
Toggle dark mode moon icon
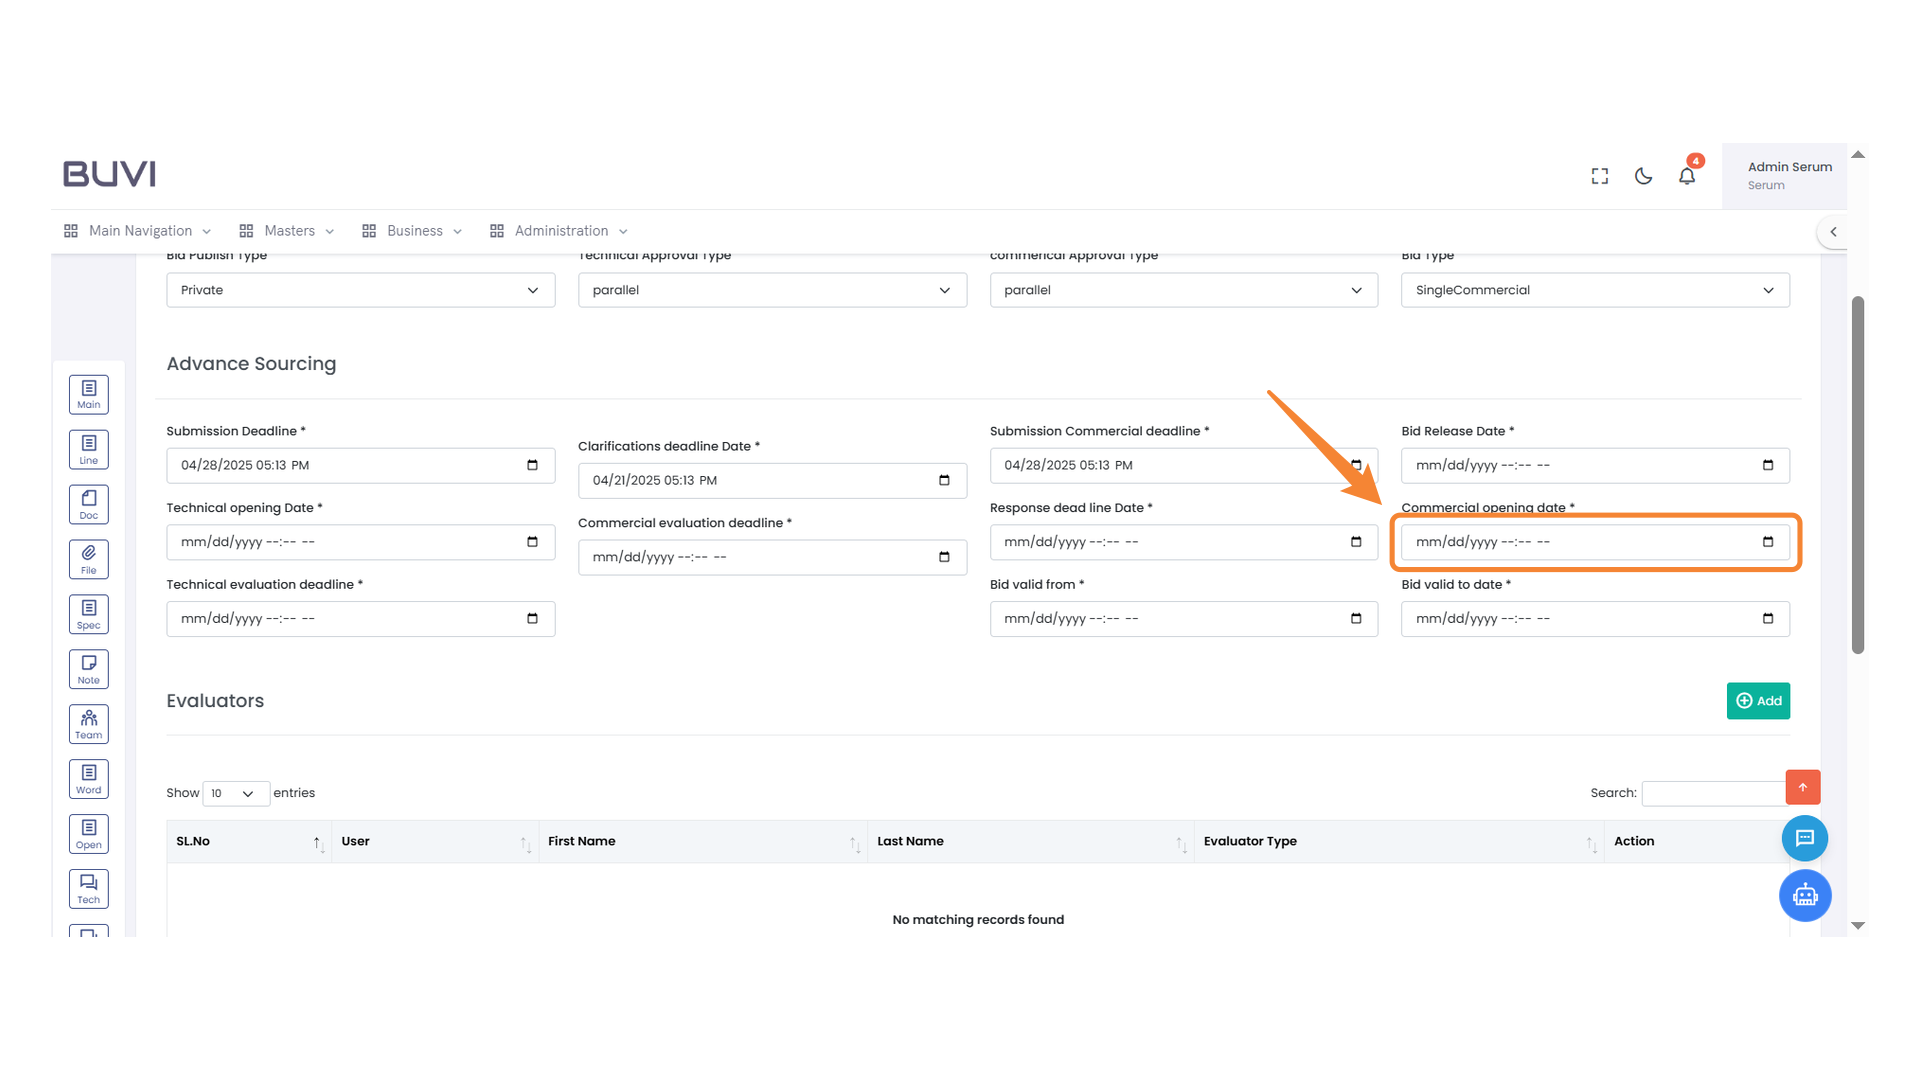(1643, 176)
